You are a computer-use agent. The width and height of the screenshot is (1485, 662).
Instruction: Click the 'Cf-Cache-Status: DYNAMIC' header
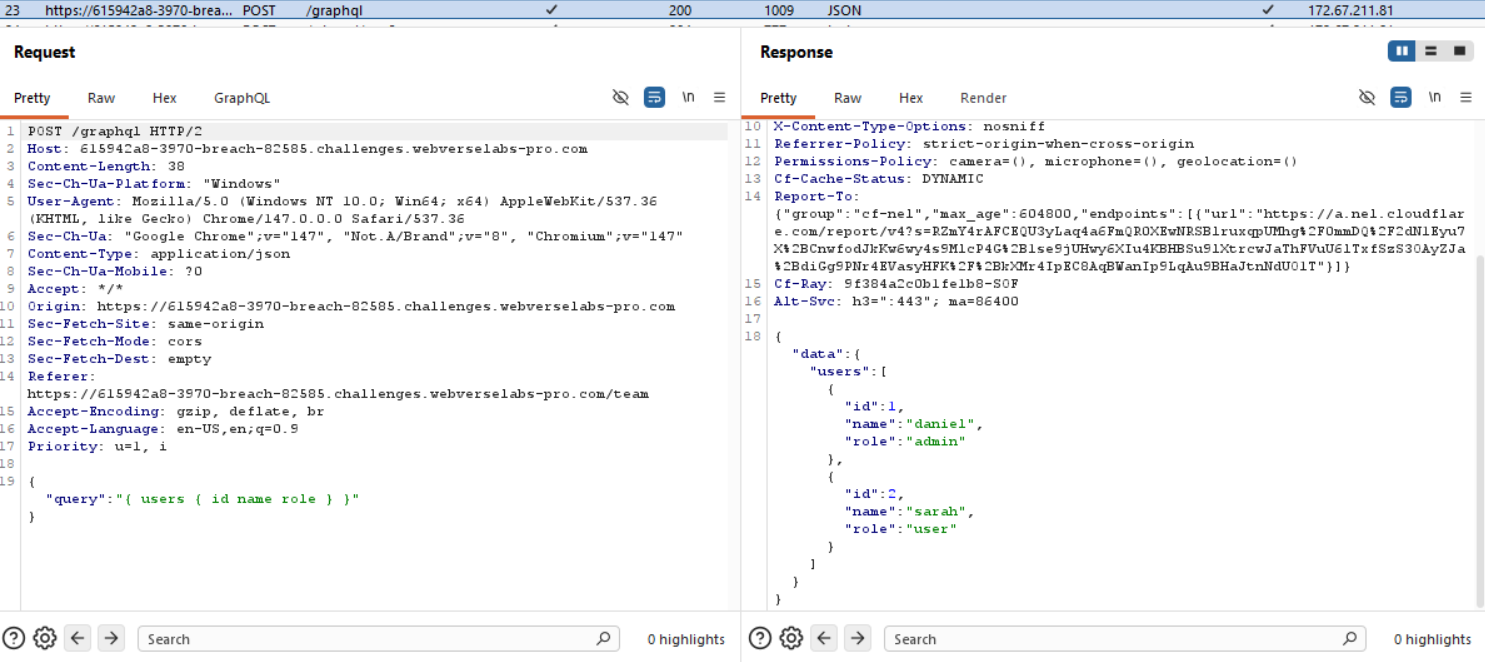coord(879,179)
